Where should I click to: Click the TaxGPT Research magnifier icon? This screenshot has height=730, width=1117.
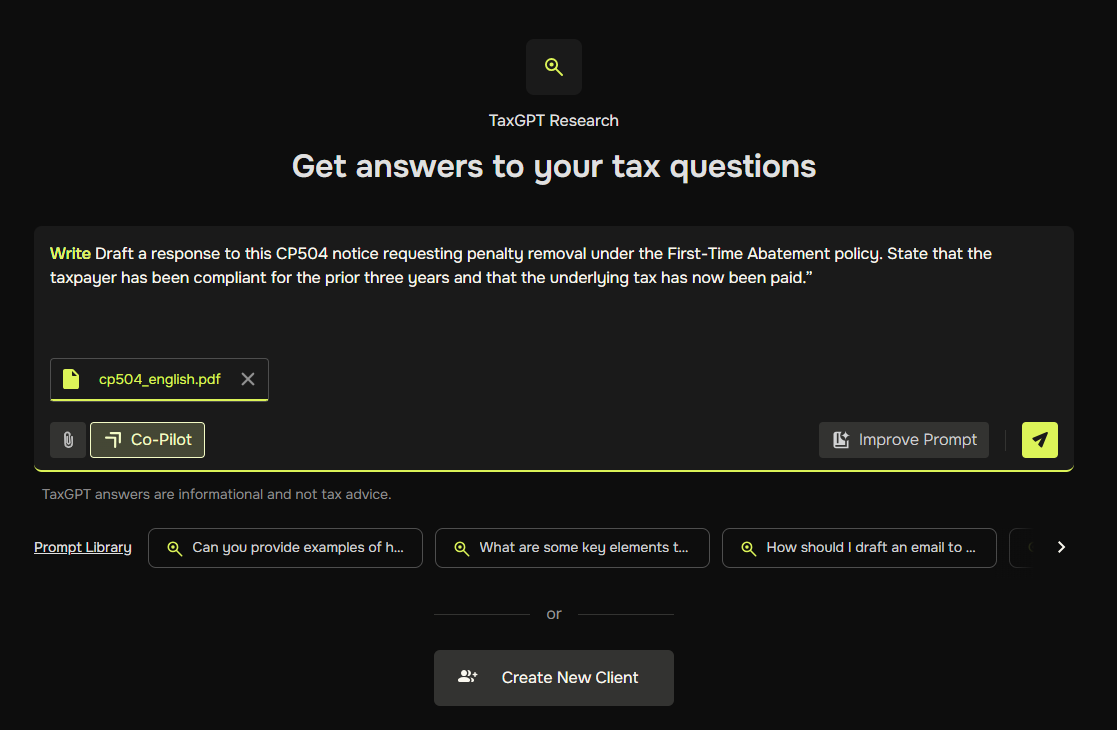(554, 67)
